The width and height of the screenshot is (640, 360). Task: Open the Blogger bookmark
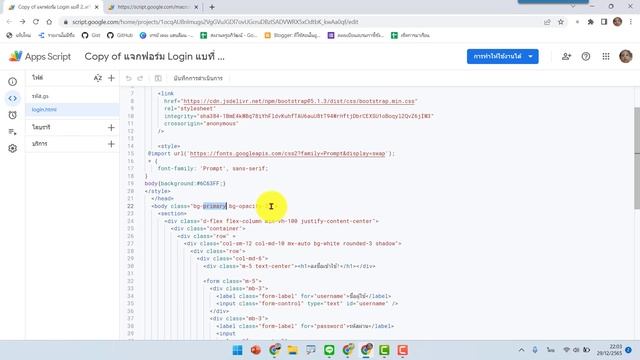point(292,35)
